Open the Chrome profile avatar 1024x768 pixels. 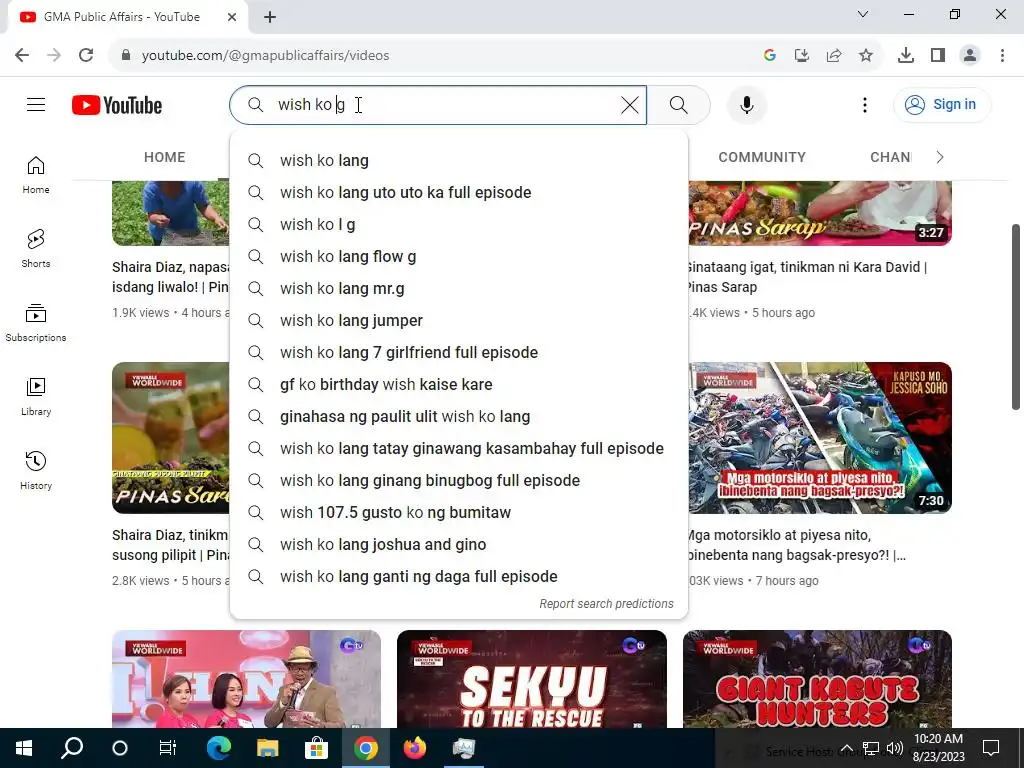click(x=970, y=55)
